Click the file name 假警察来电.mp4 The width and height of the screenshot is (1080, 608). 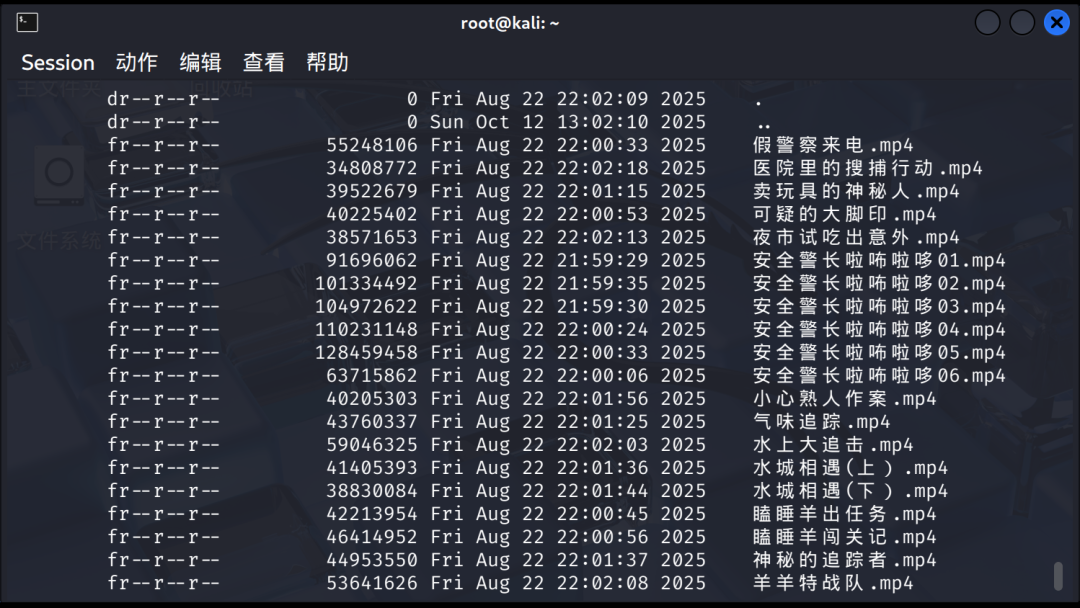tap(833, 145)
